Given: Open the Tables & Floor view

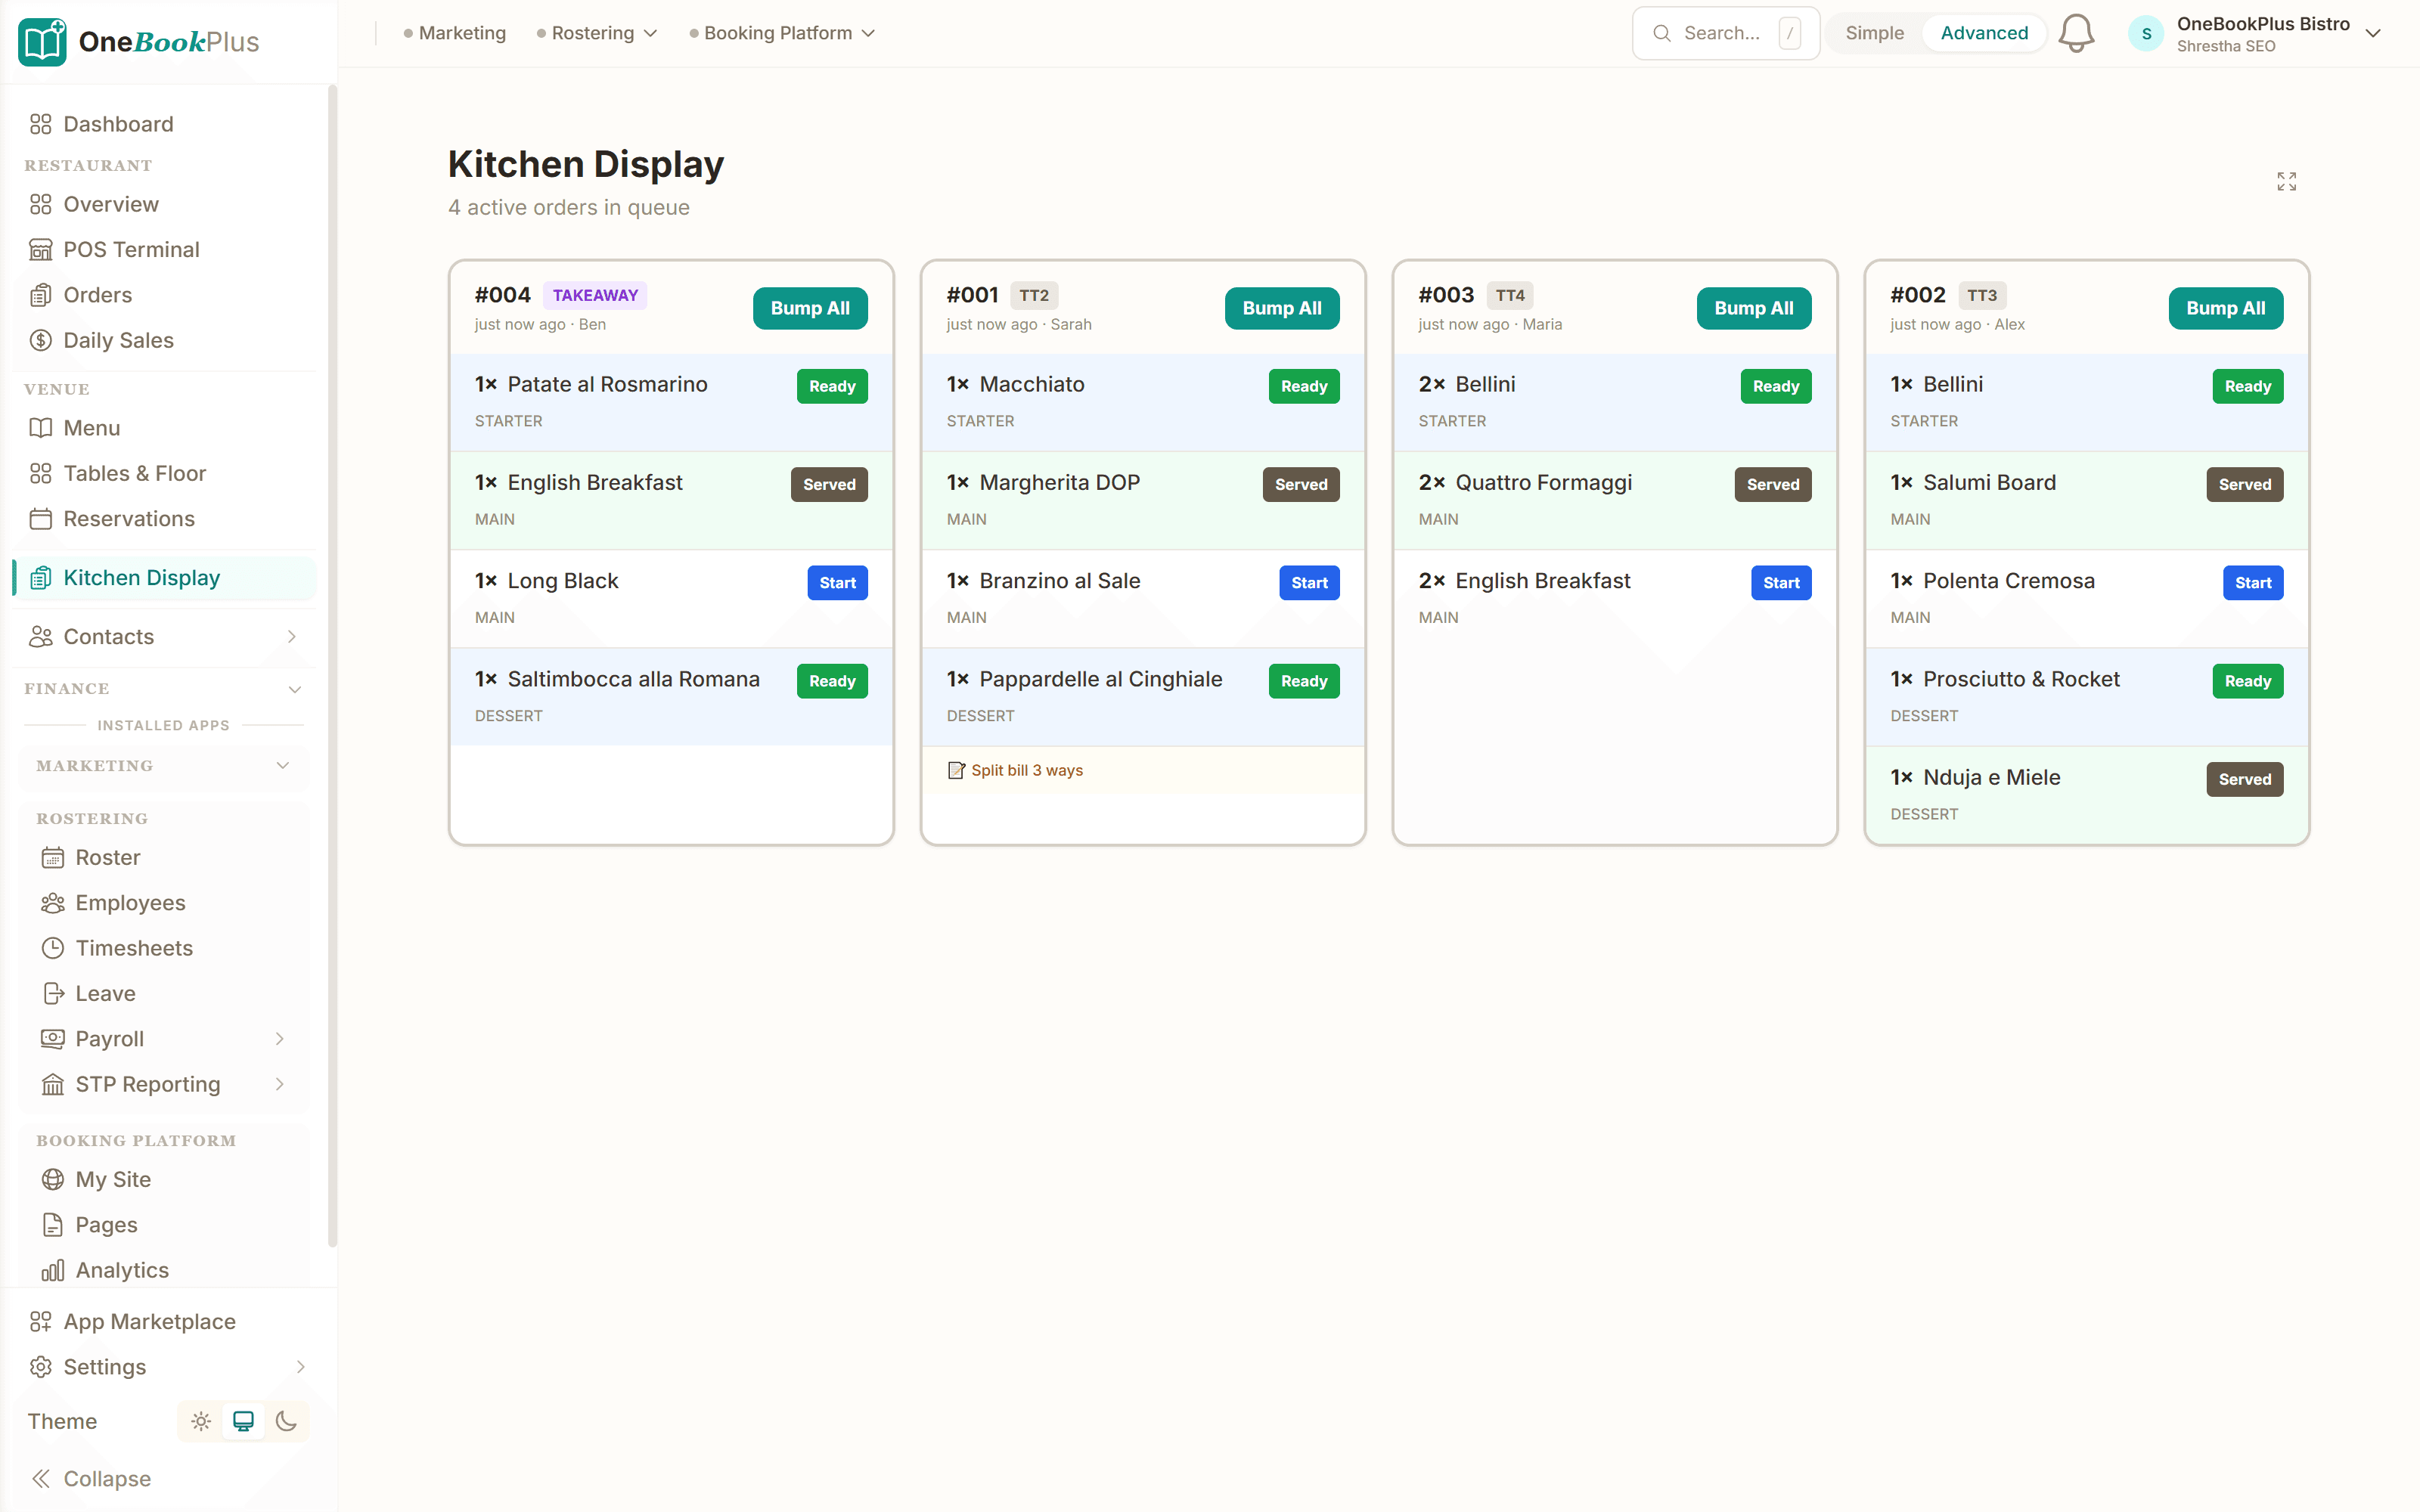Looking at the screenshot, I should 134,473.
